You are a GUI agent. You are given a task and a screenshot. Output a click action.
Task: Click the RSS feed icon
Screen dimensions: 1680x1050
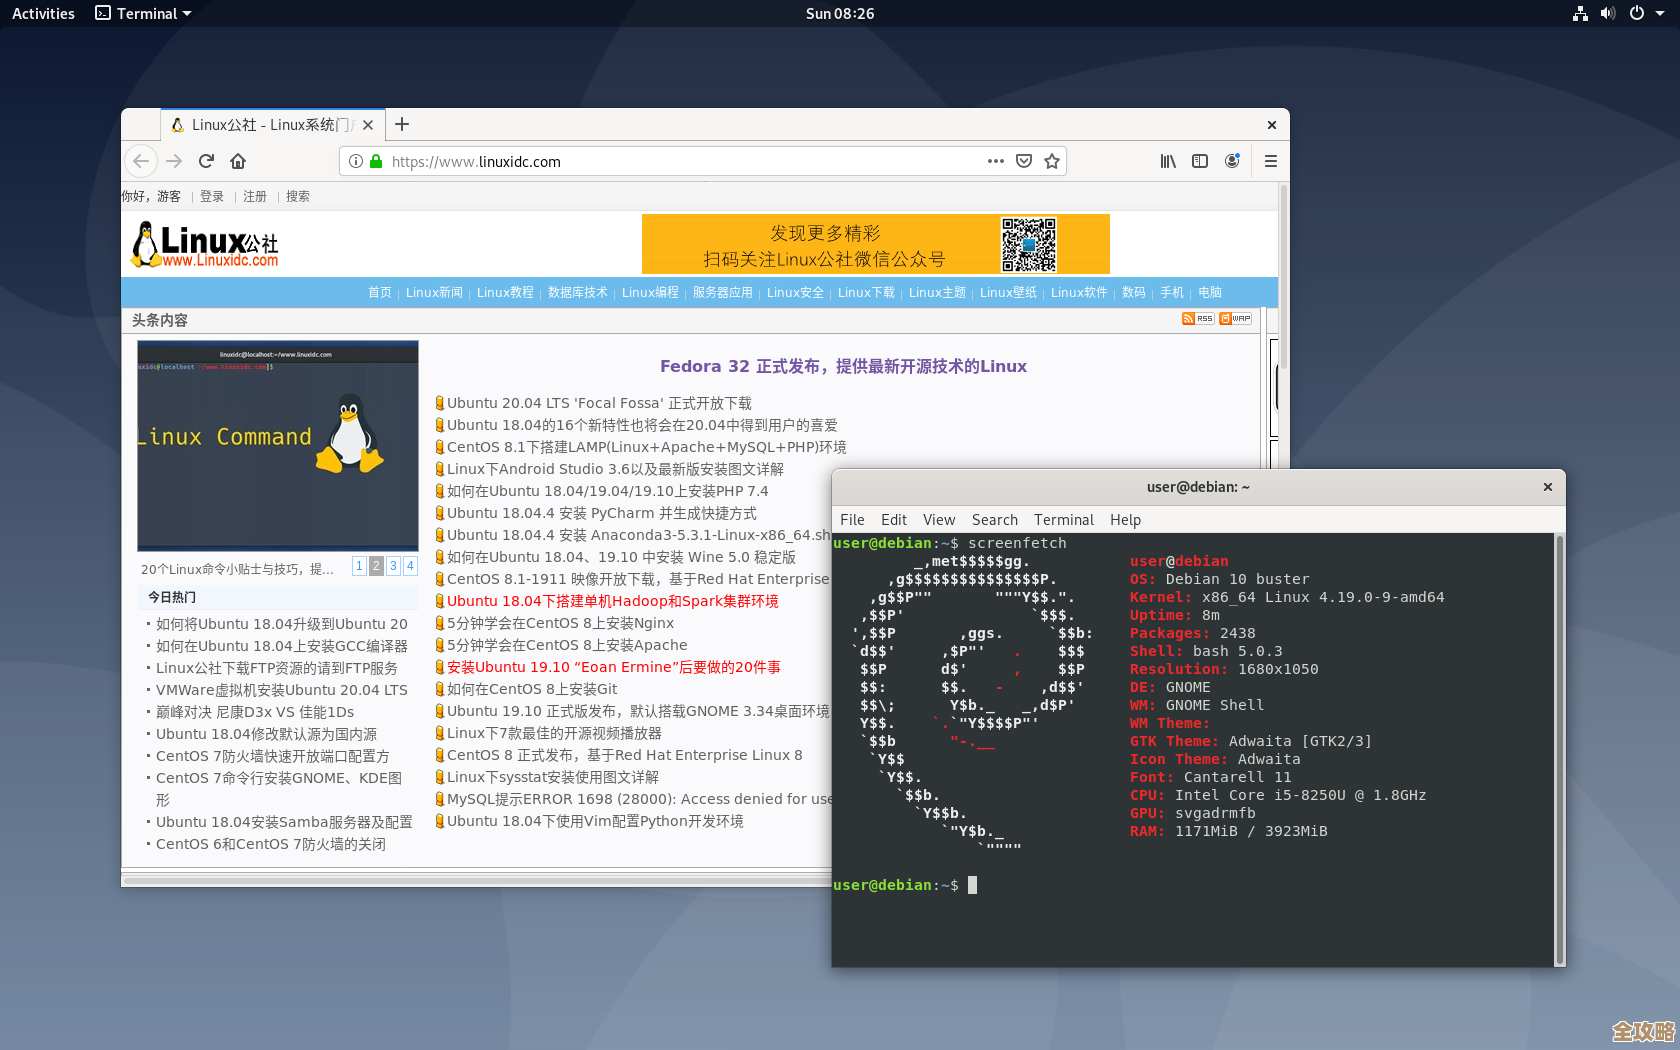point(1197,319)
